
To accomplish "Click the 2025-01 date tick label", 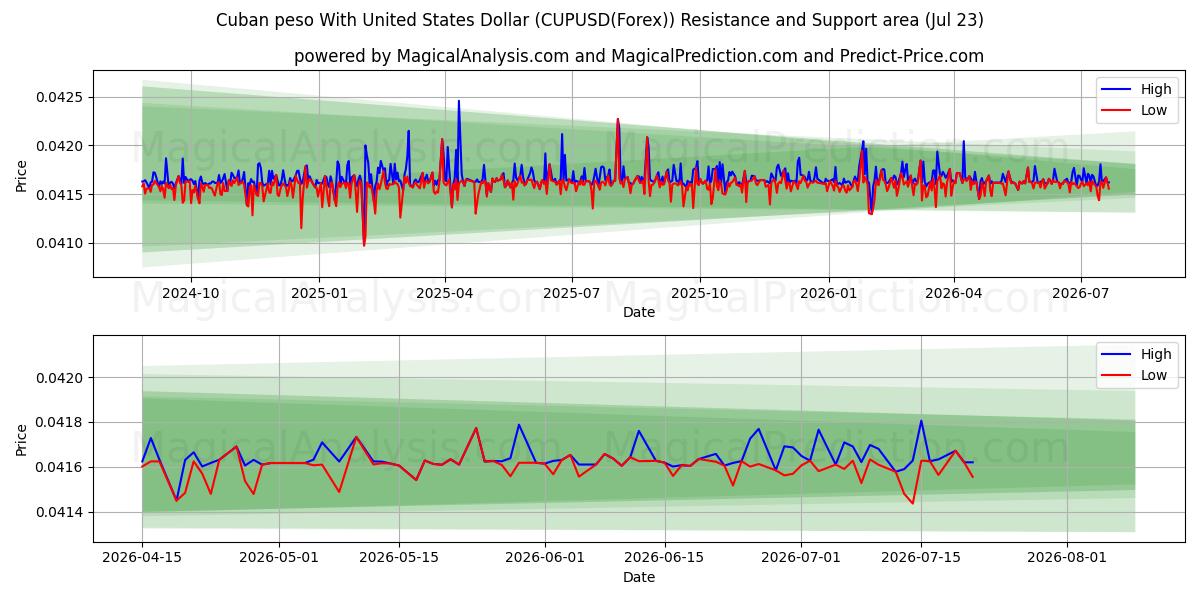I will [319, 294].
